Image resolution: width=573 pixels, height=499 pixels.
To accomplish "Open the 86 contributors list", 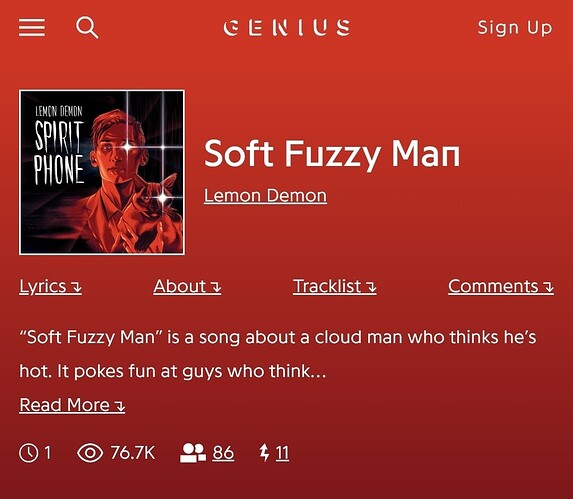I will click(x=223, y=453).
